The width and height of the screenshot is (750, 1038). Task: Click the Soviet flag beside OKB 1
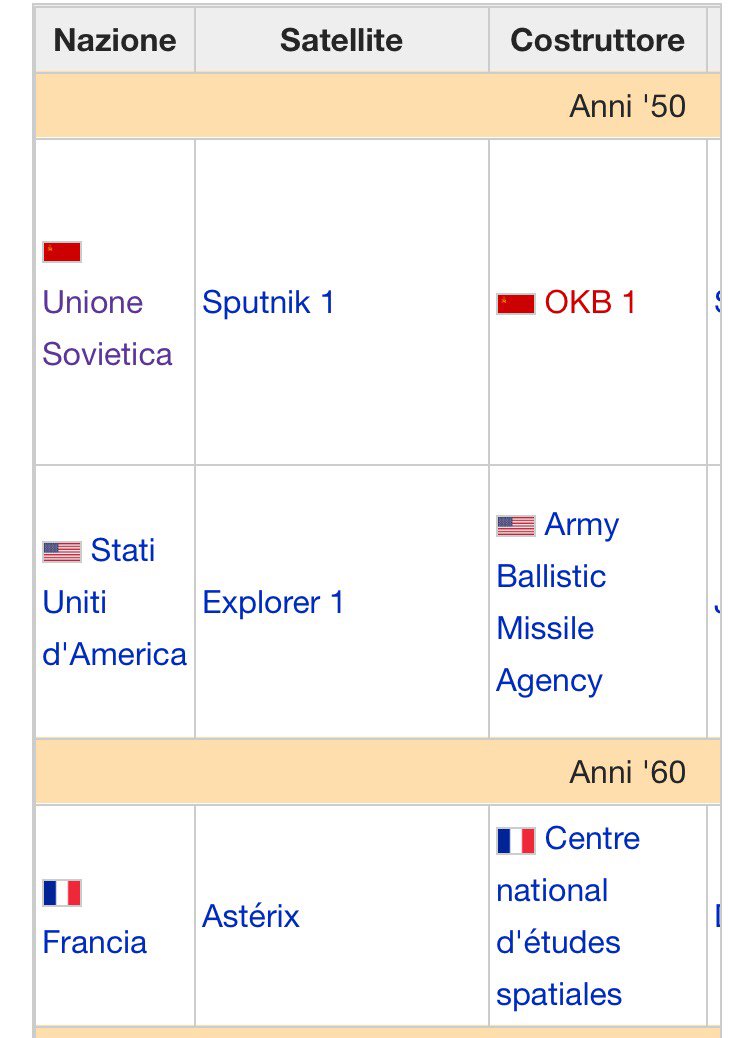tap(516, 303)
